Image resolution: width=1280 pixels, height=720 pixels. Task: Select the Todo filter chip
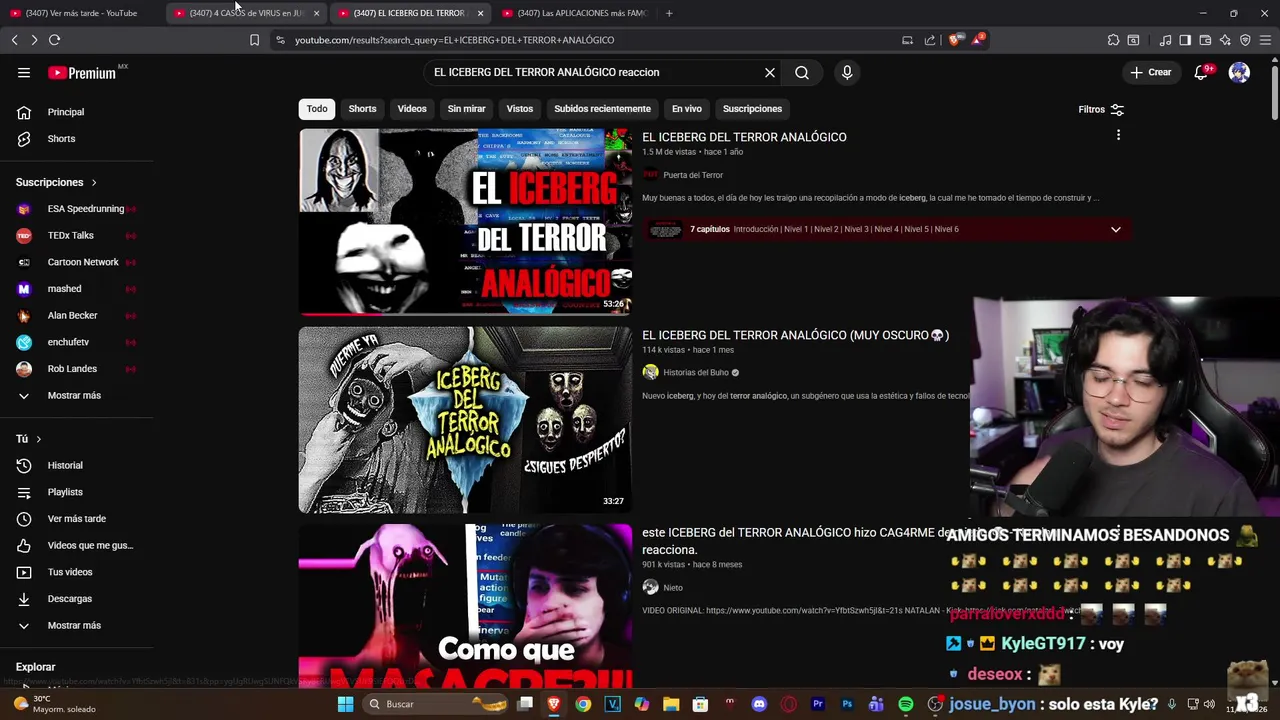(x=317, y=109)
